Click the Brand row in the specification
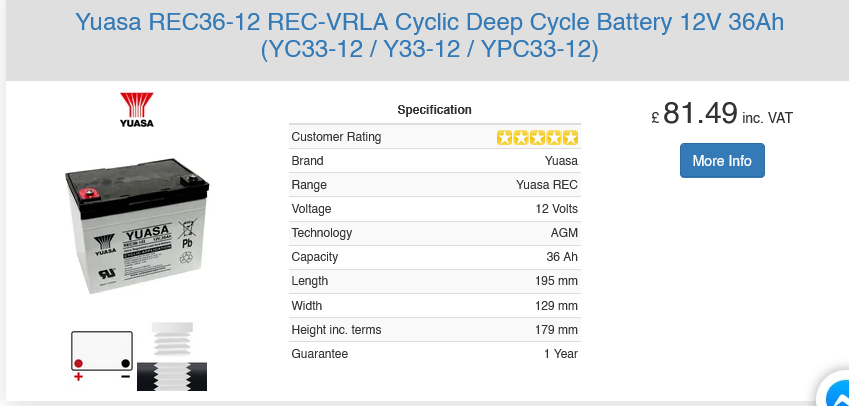Image resolution: width=849 pixels, height=406 pixels. (x=434, y=161)
